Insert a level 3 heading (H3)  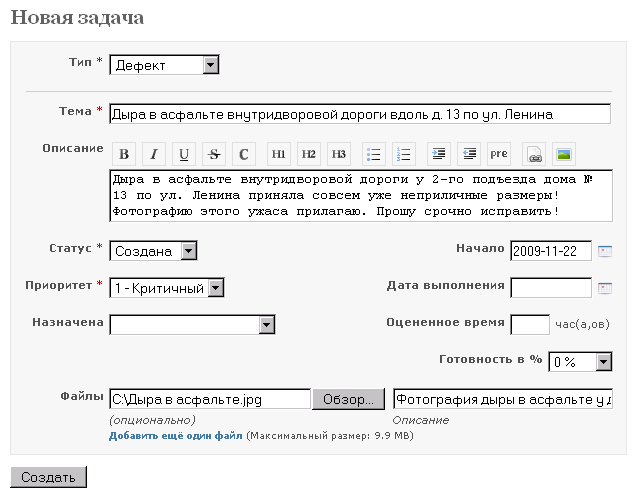(339, 154)
